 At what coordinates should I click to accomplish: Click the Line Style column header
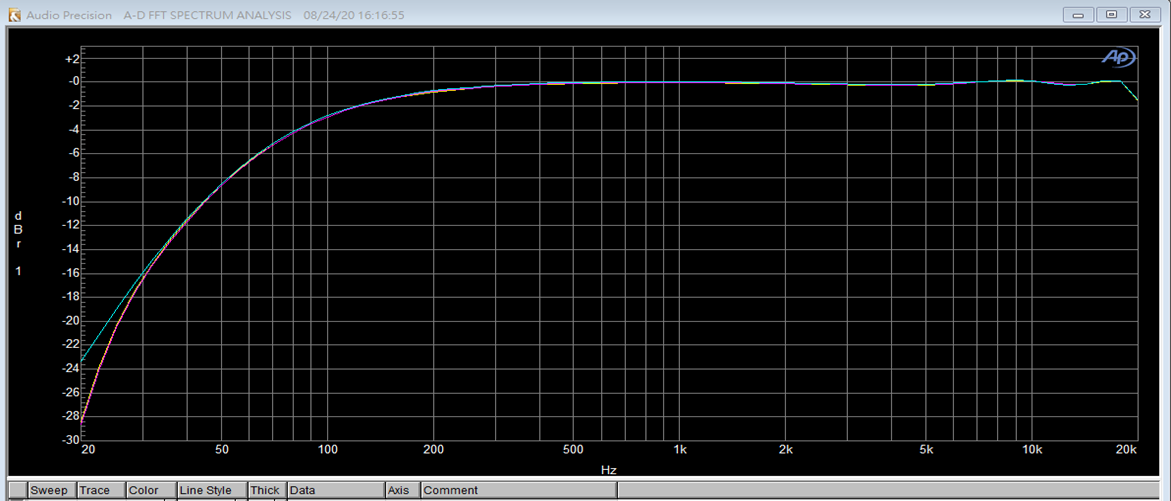[205, 491]
